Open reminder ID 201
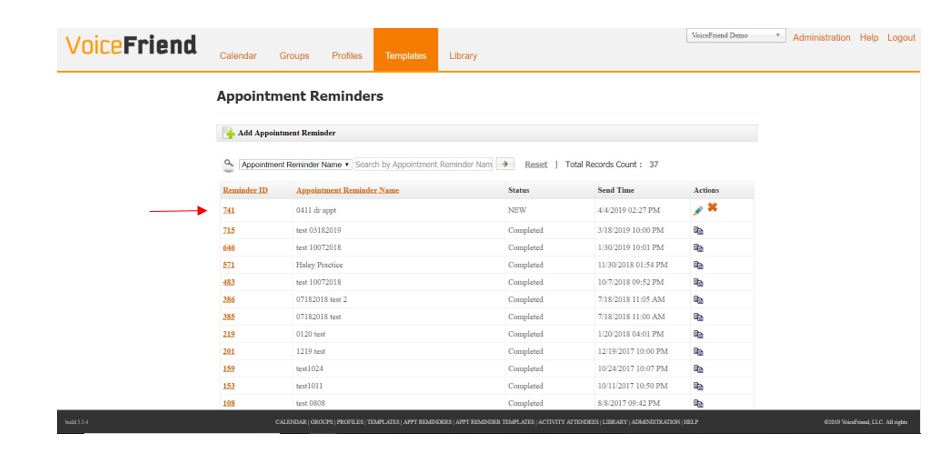 (229, 352)
